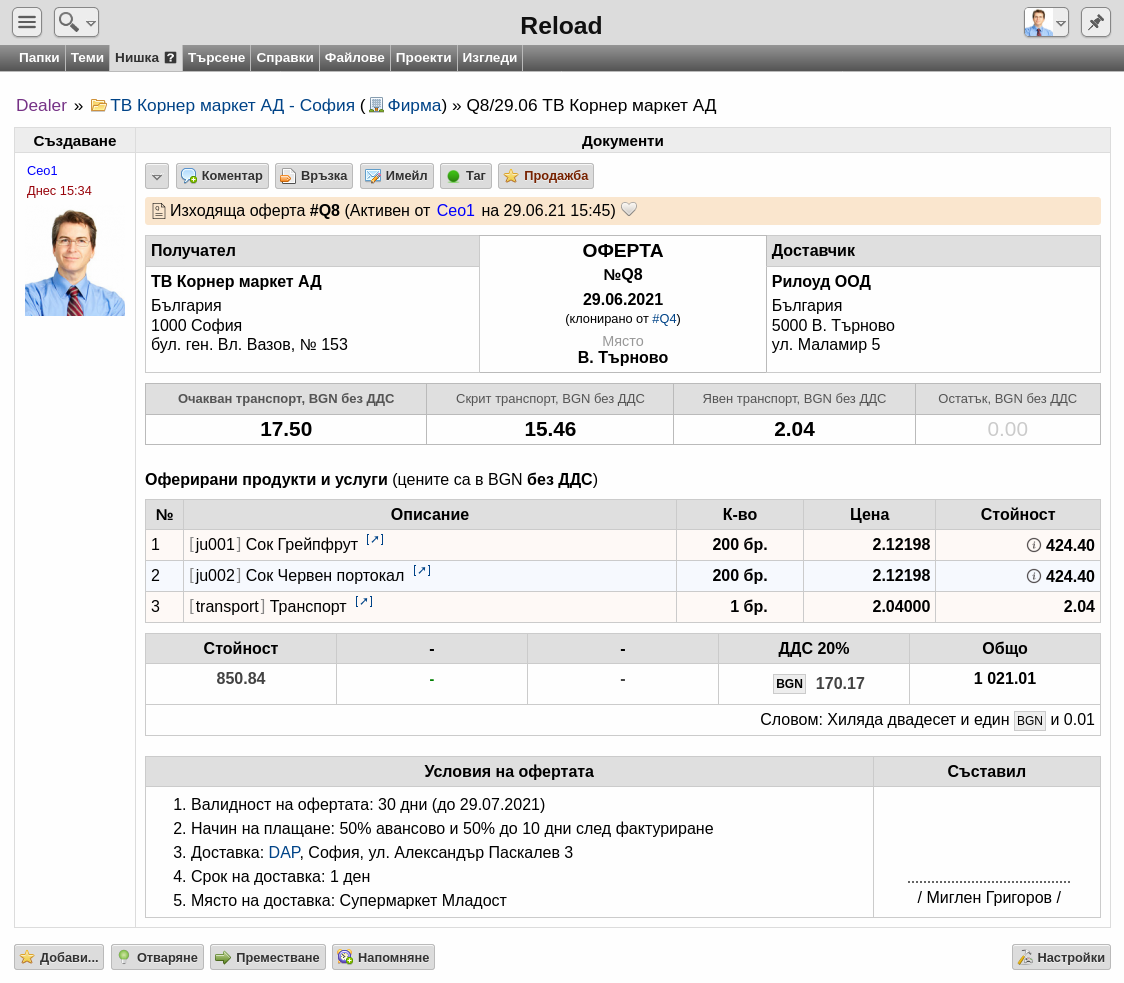The image size is (1124, 983).
Task: Click the pin icon button
Action: click(1095, 22)
